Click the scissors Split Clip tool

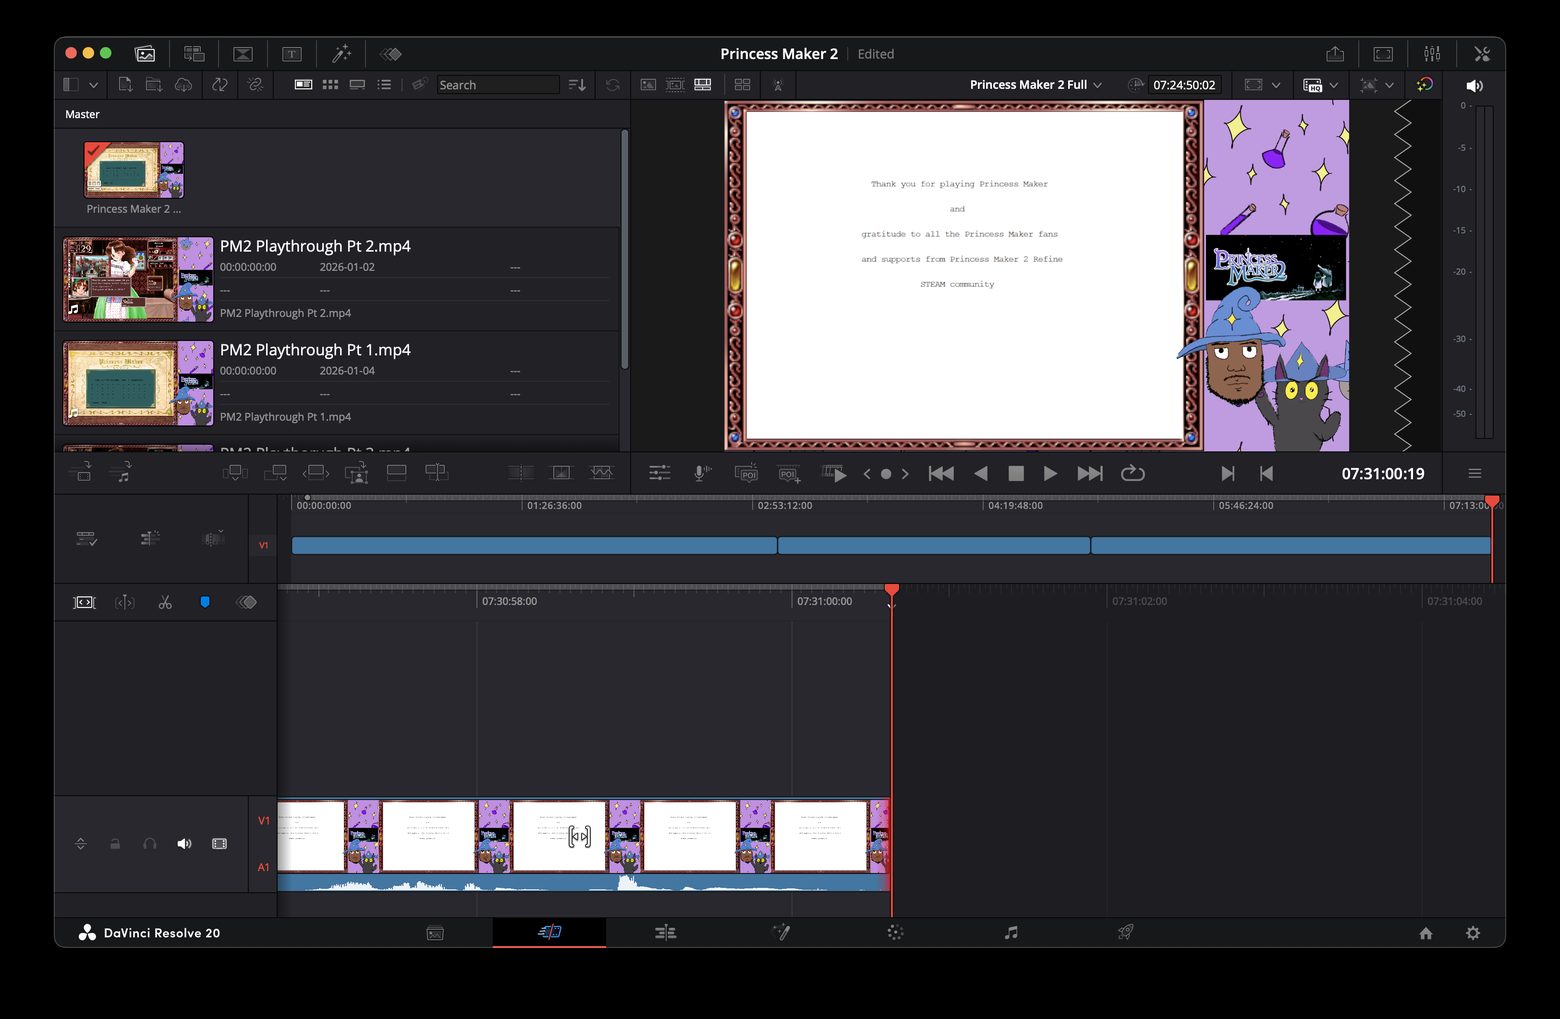point(165,602)
